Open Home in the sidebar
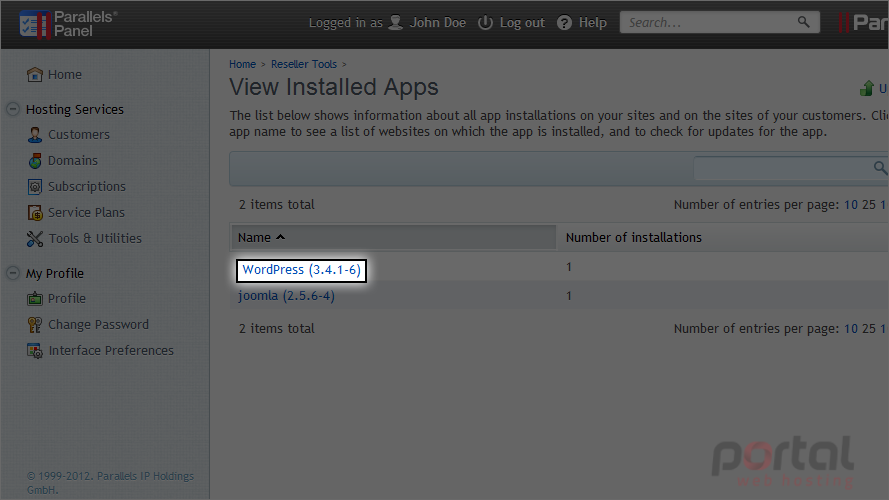 65,74
